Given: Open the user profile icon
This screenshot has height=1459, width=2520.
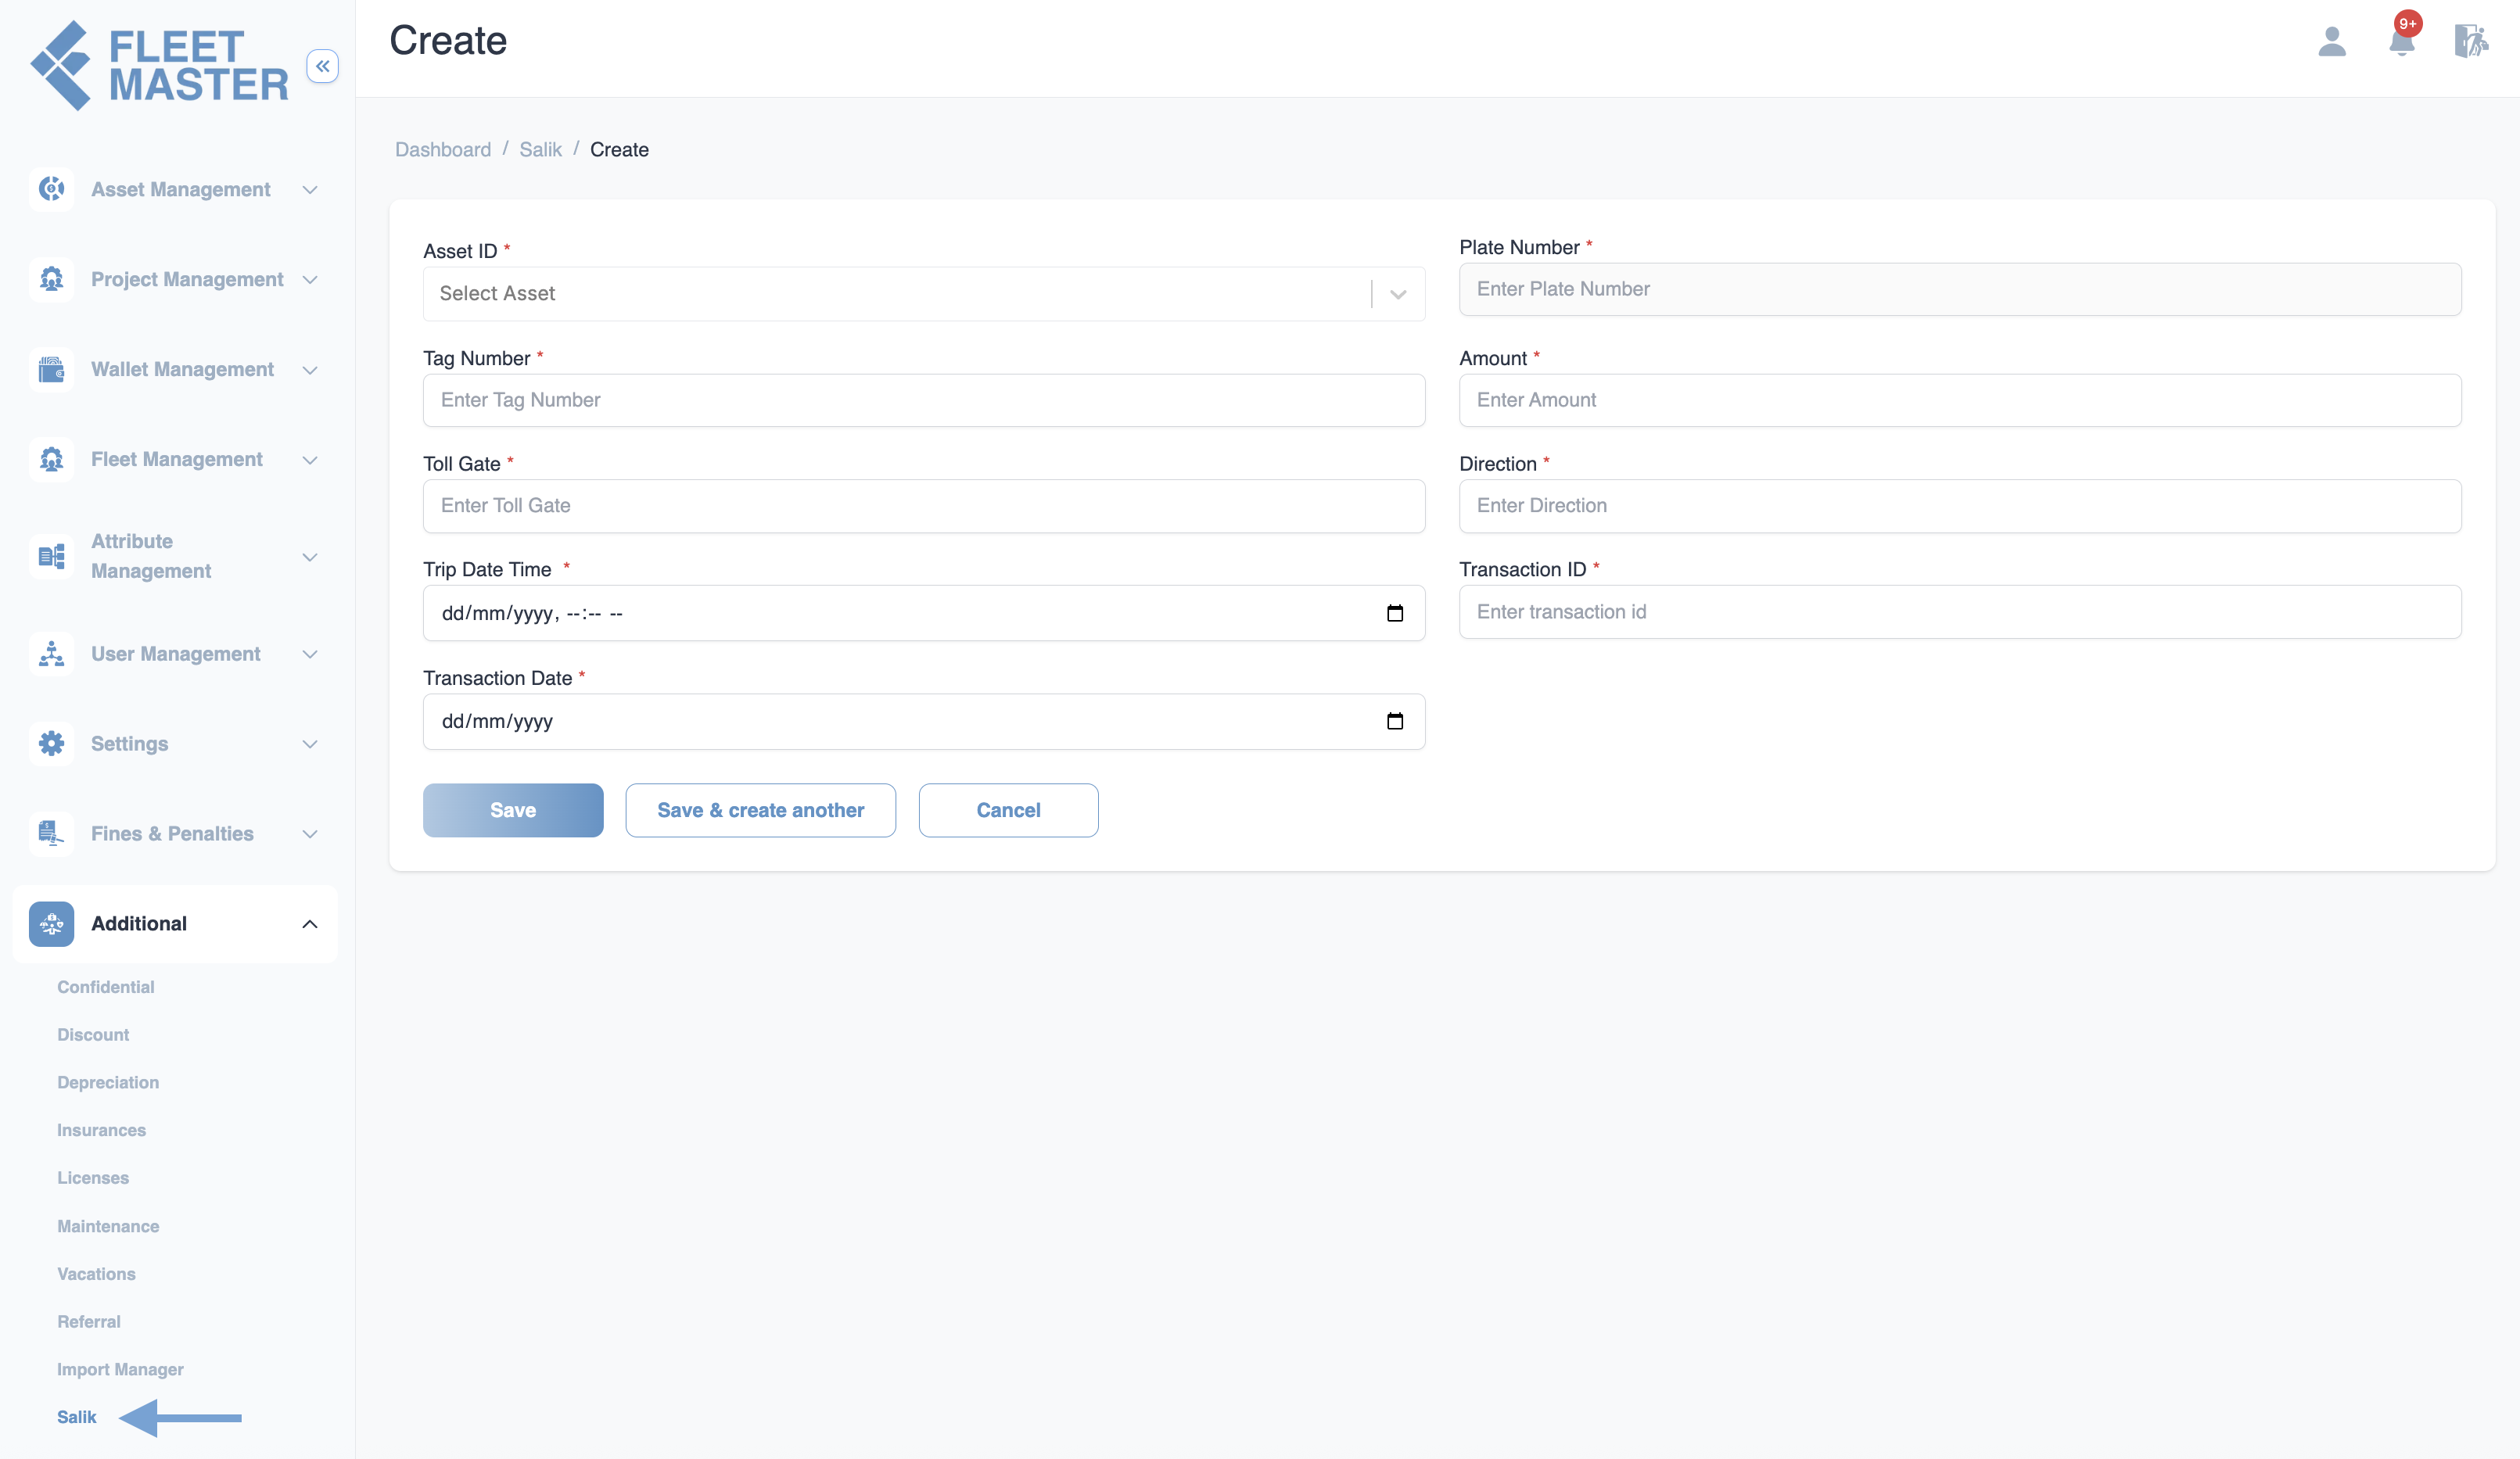Looking at the screenshot, I should point(2332,41).
